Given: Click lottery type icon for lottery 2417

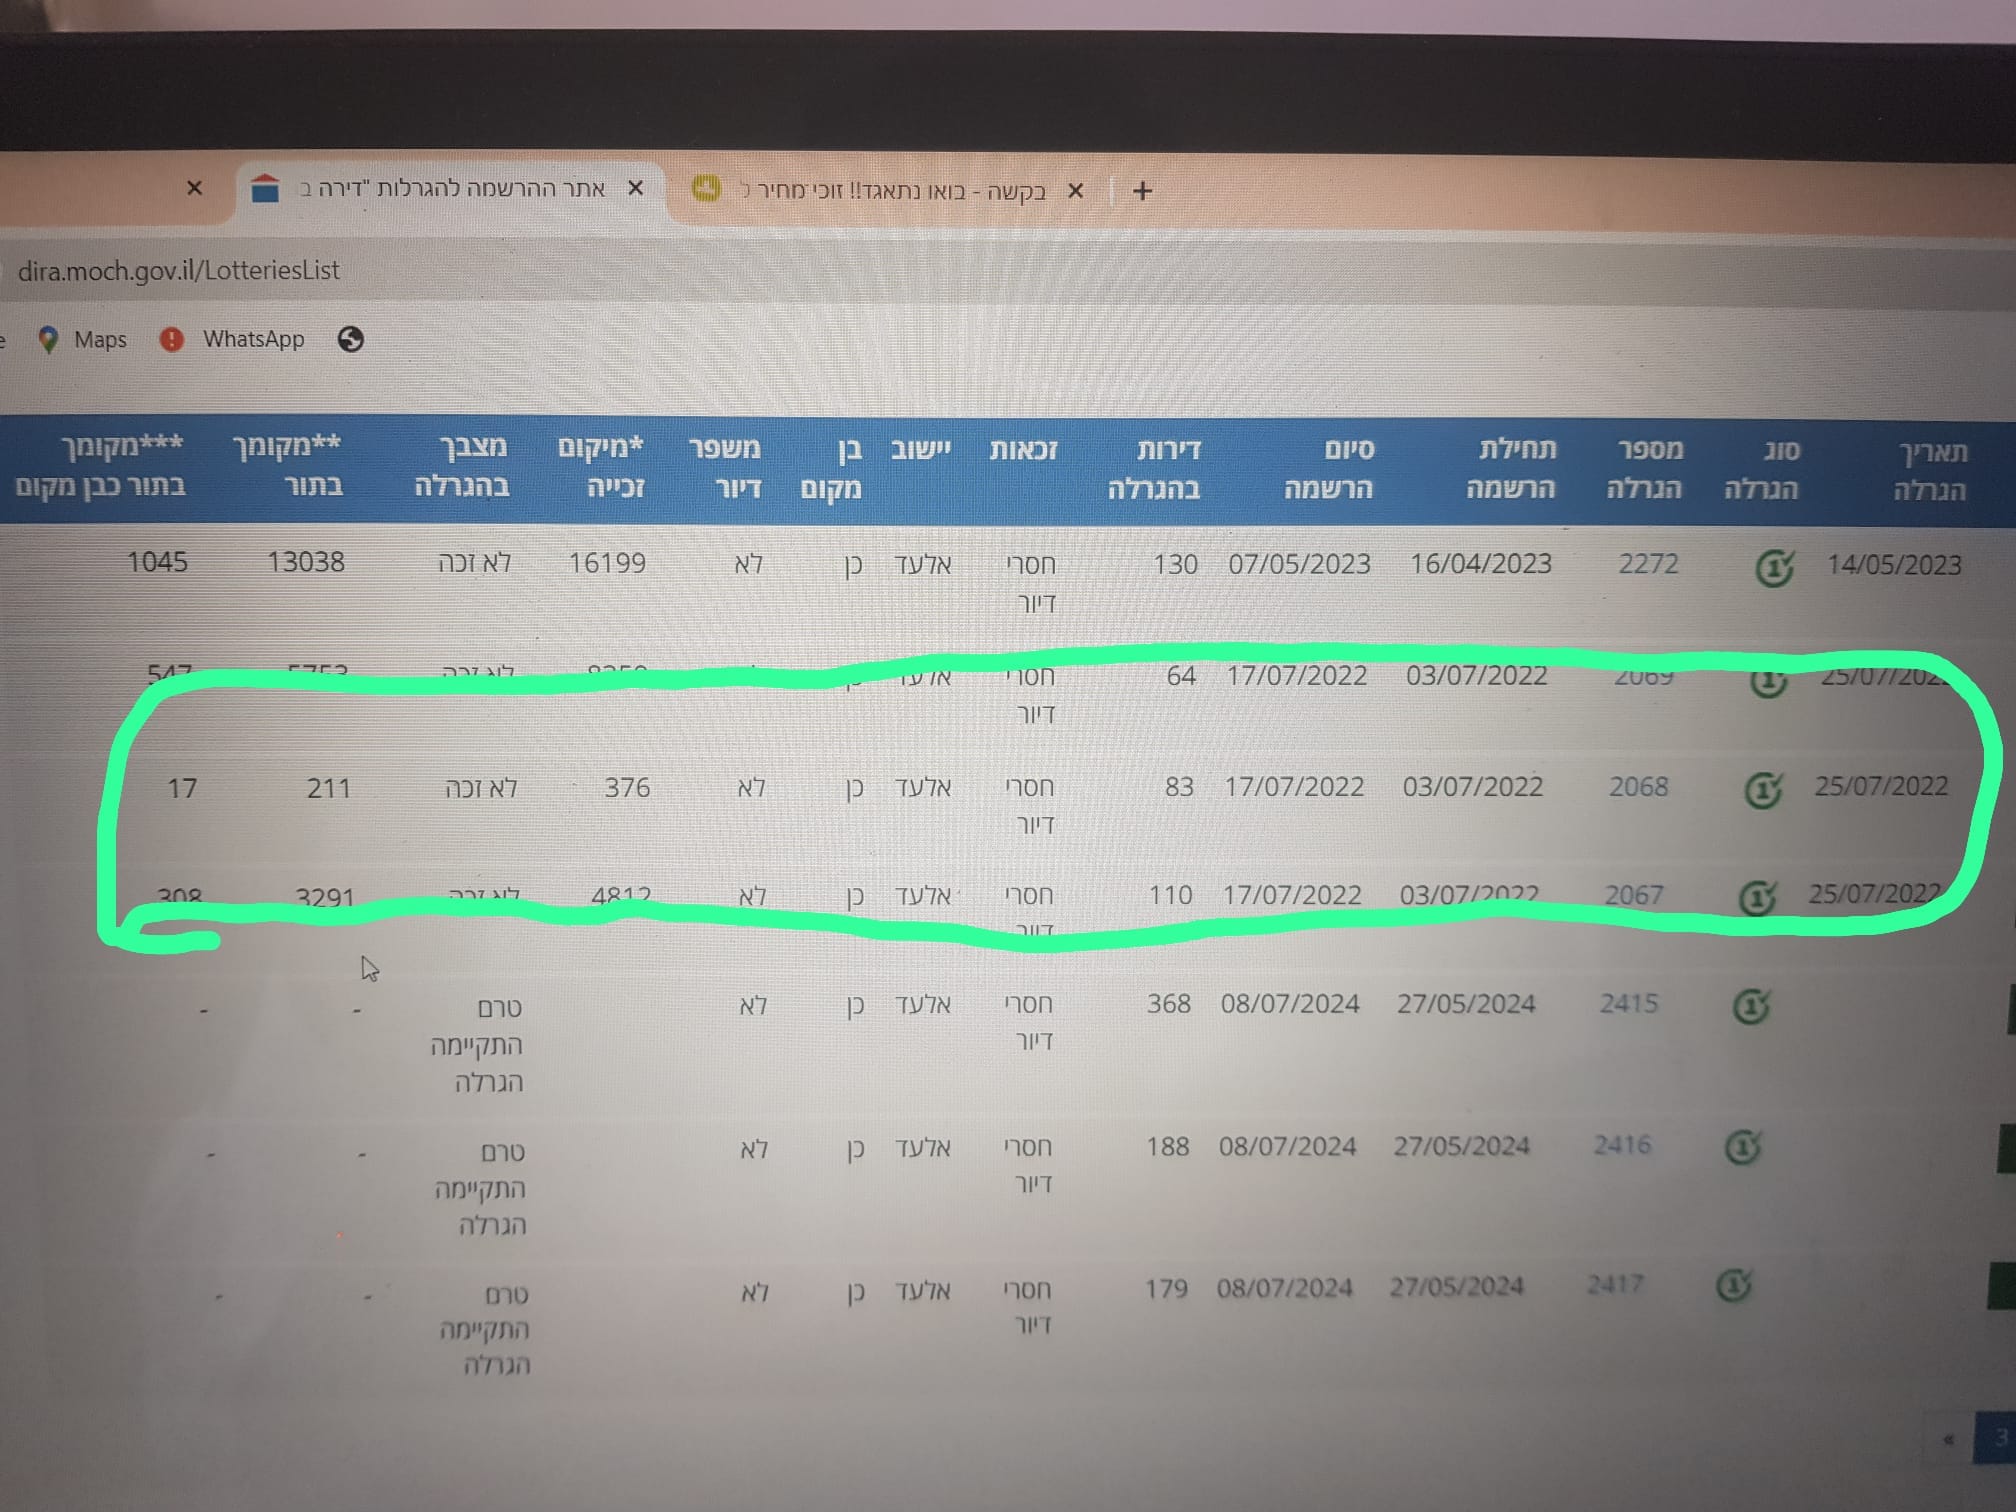Looking at the screenshot, I should pos(1734,1285).
